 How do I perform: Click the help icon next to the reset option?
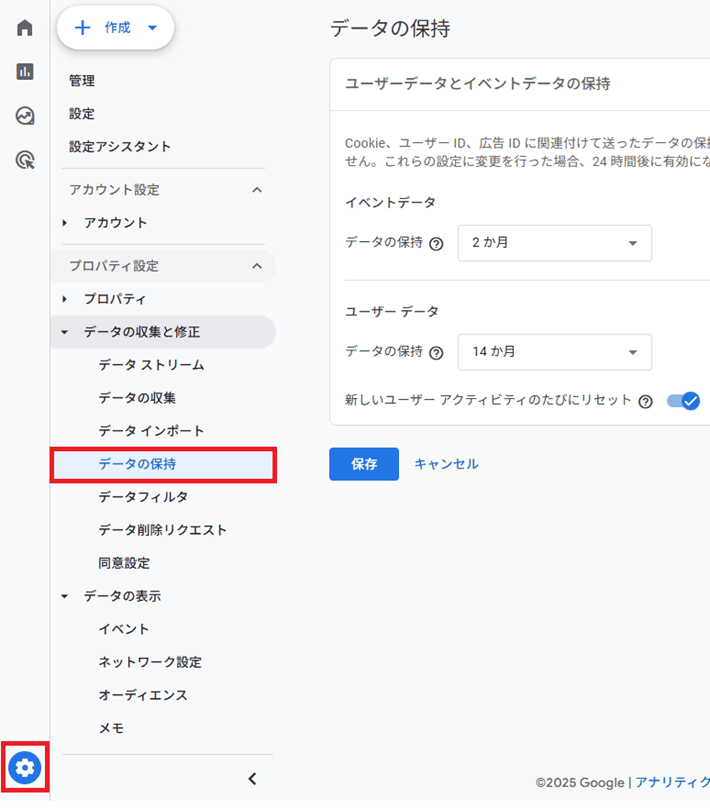click(x=644, y=401)
